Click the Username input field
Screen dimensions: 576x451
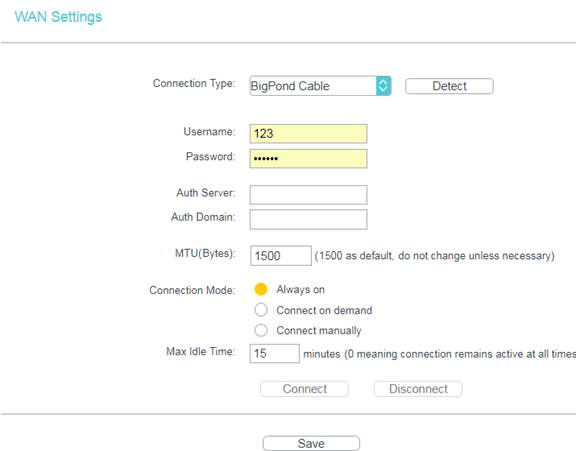pyautogui.click(x=308, y=134)
